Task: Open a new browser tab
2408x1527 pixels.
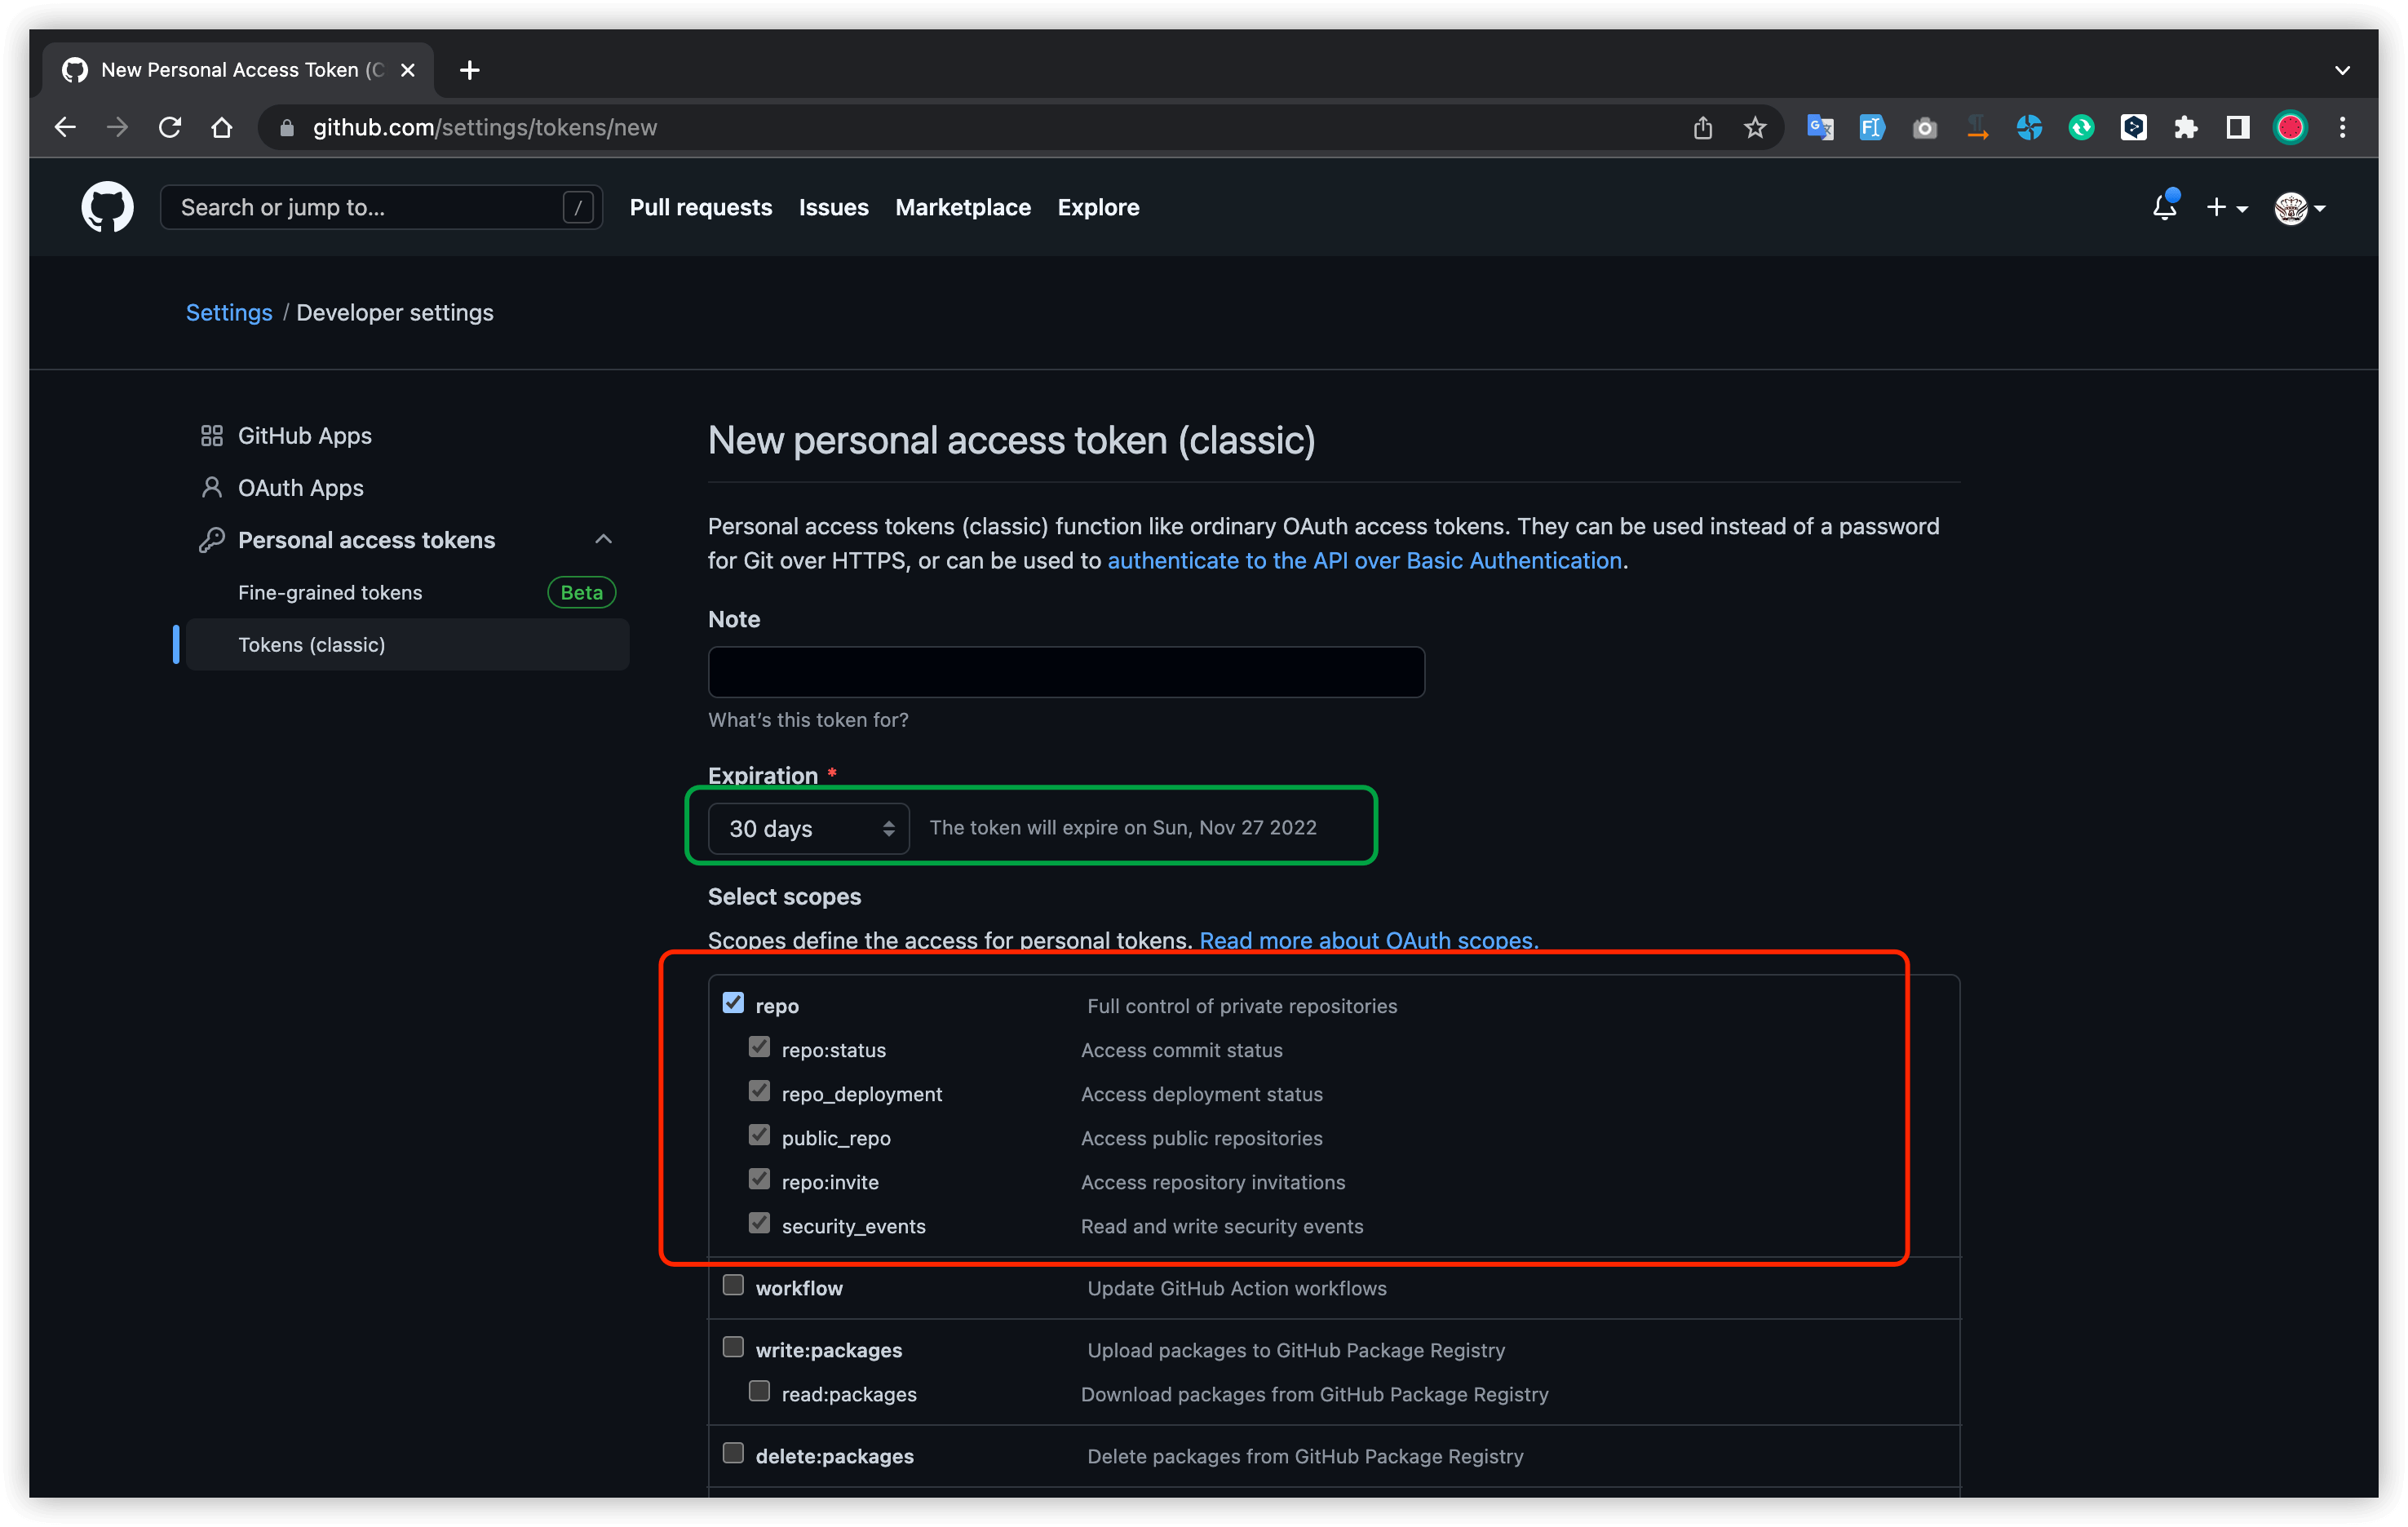Action: click(469, 70)
